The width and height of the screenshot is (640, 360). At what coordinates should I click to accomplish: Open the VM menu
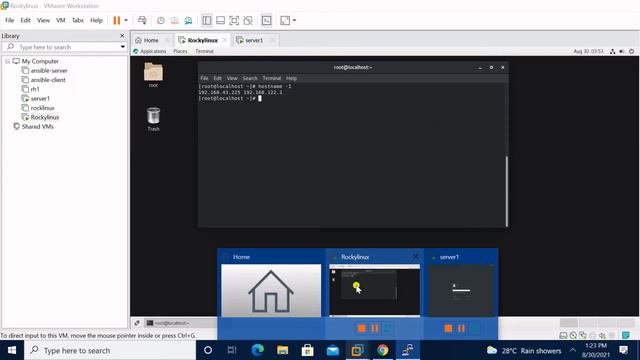(61, 20)
